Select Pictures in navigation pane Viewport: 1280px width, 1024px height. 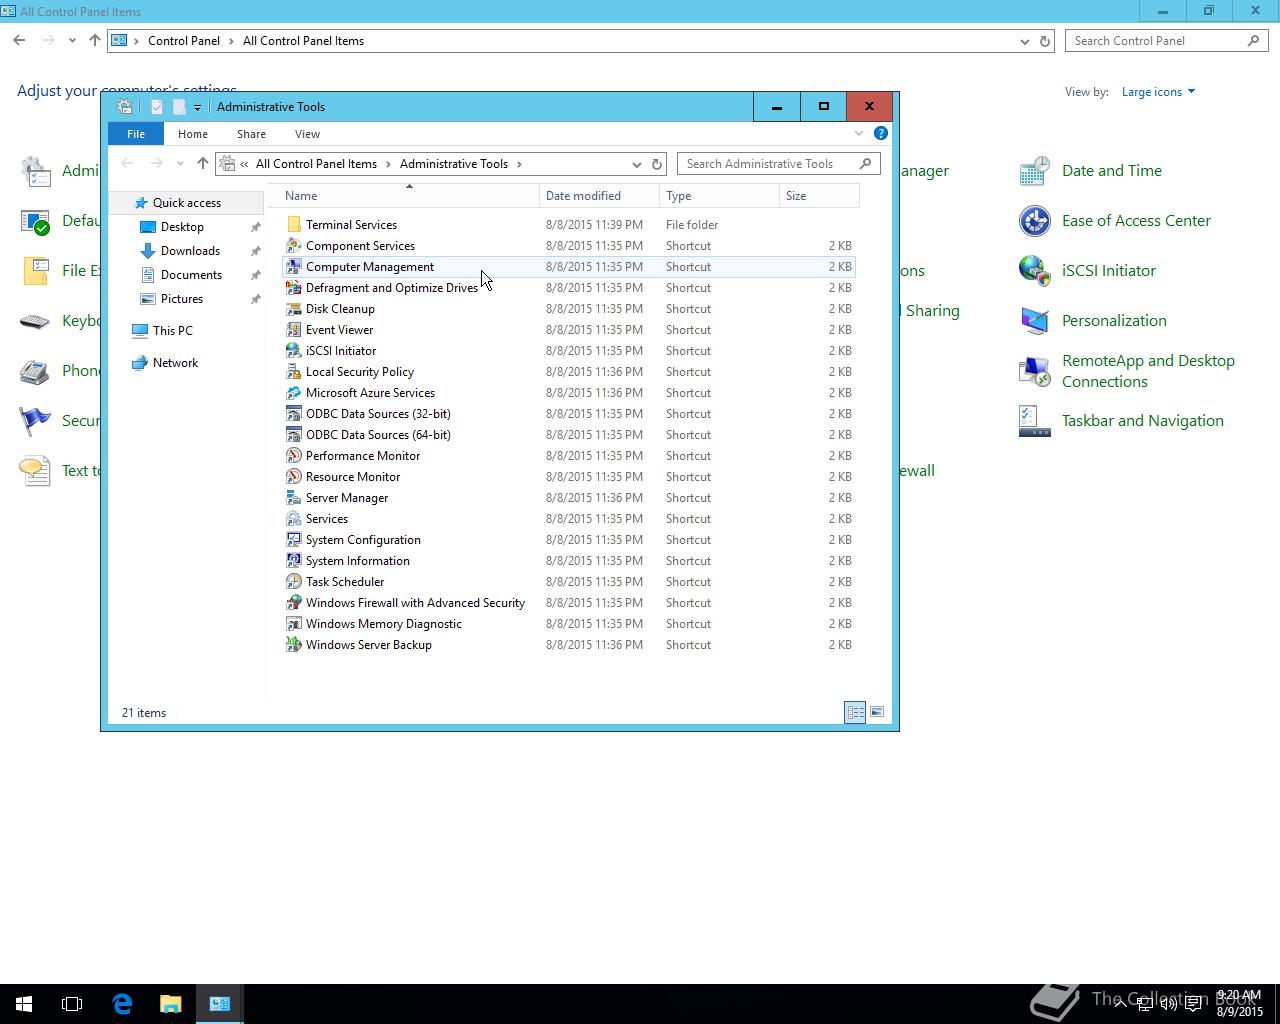click(182, 299)
